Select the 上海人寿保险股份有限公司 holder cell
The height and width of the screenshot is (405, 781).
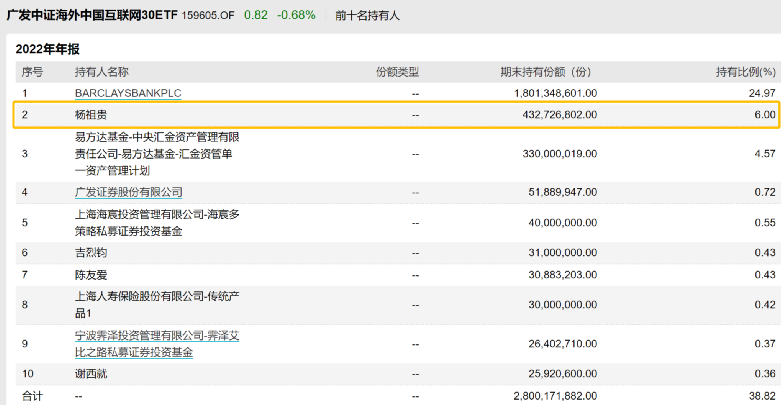[157, 305]
